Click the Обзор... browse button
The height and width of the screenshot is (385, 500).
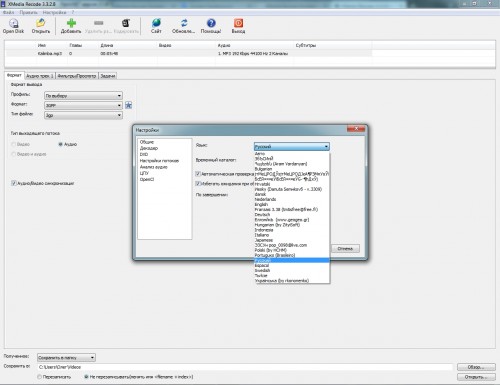476,367
